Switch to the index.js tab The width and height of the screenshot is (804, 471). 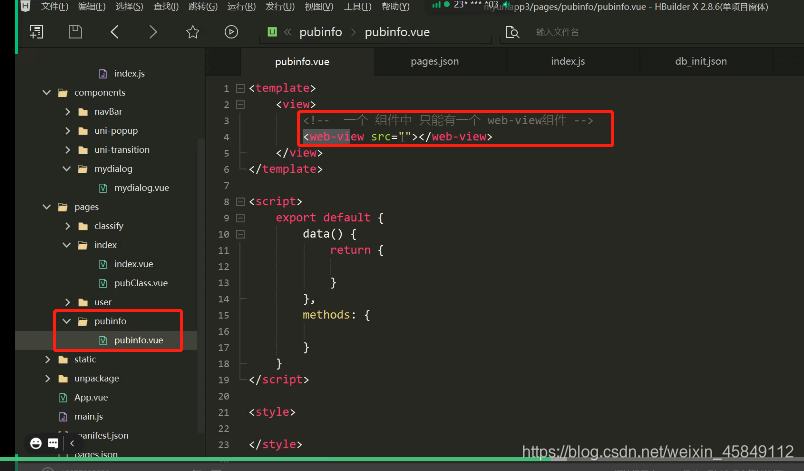pos(568,62)
